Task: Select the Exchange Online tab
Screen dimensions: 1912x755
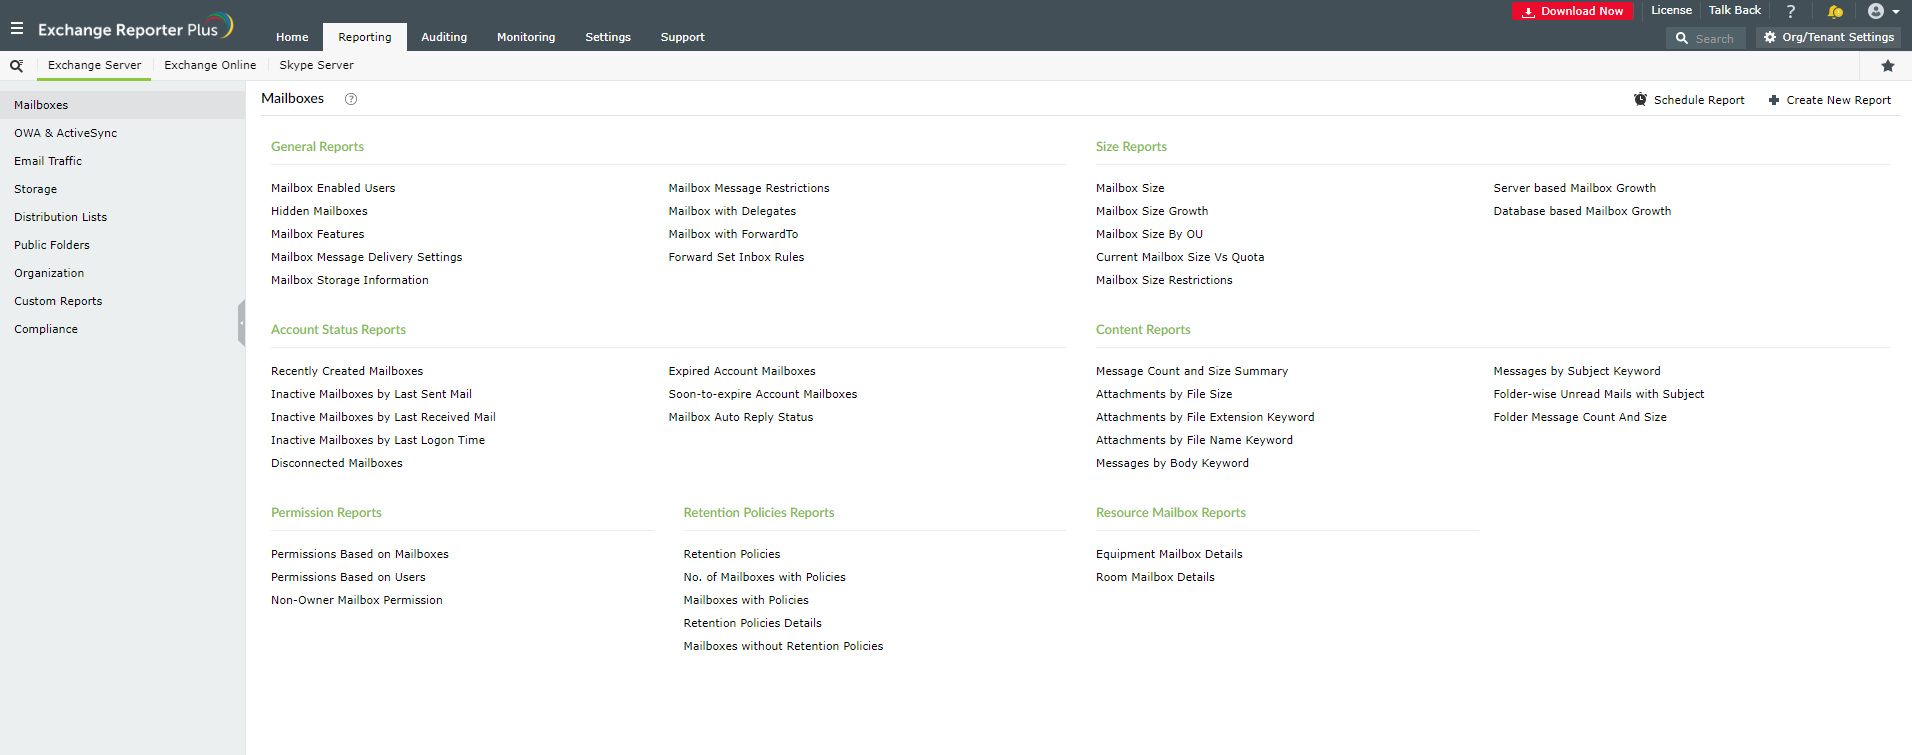Action: point(210,66)
